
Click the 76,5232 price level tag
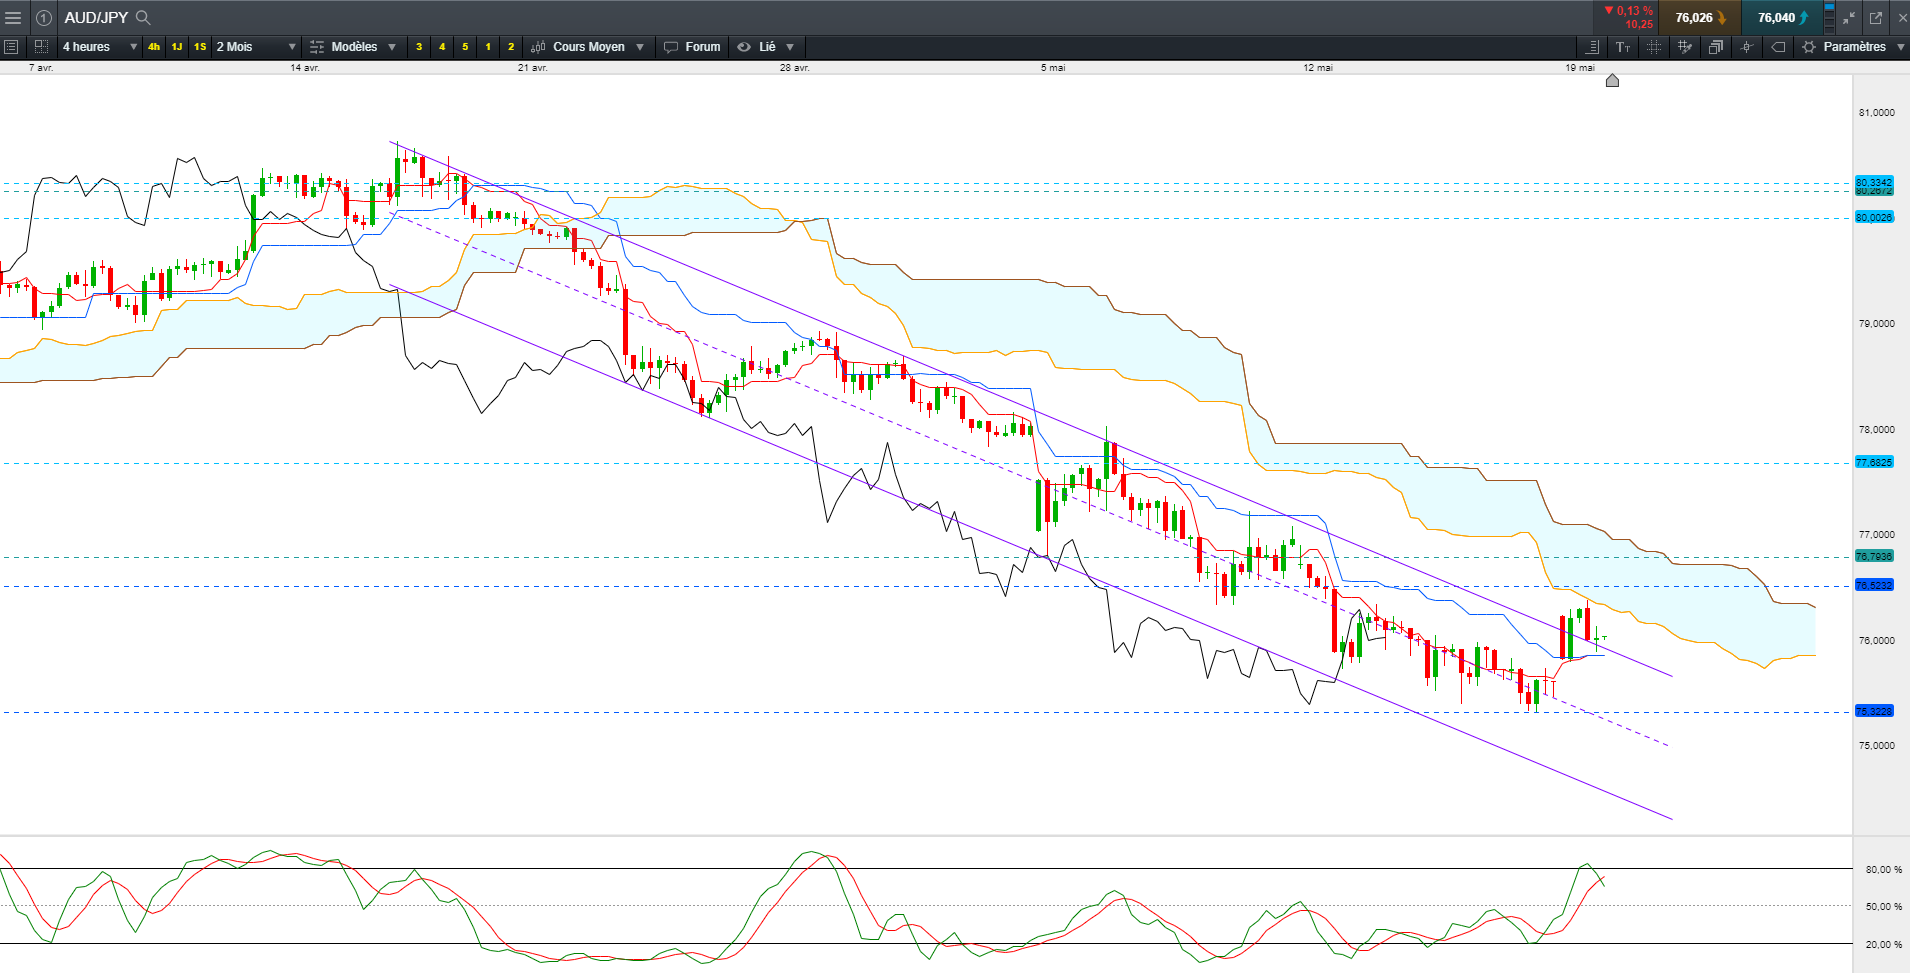(1874, 585)
